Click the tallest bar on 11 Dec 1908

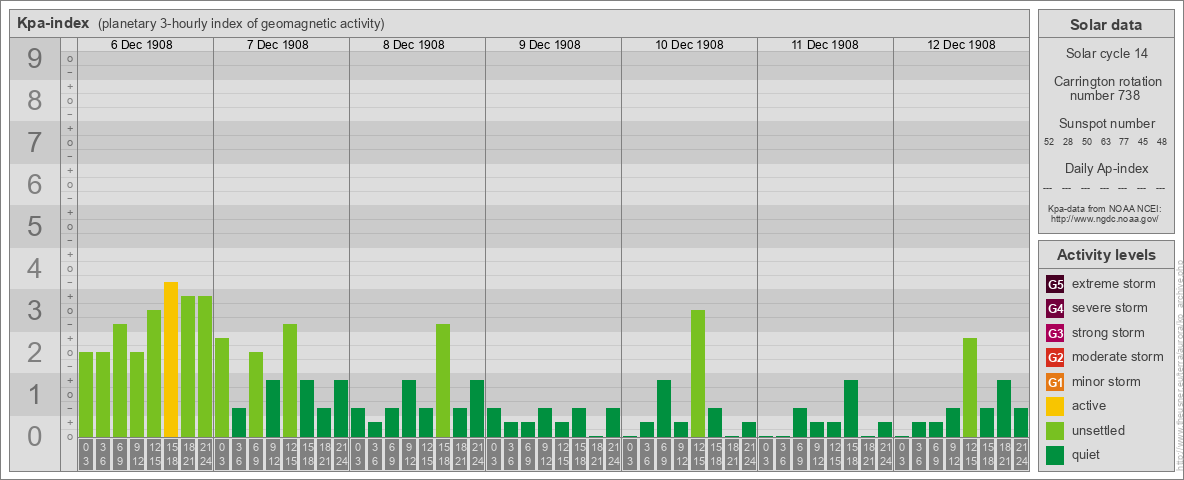(851, 408)
